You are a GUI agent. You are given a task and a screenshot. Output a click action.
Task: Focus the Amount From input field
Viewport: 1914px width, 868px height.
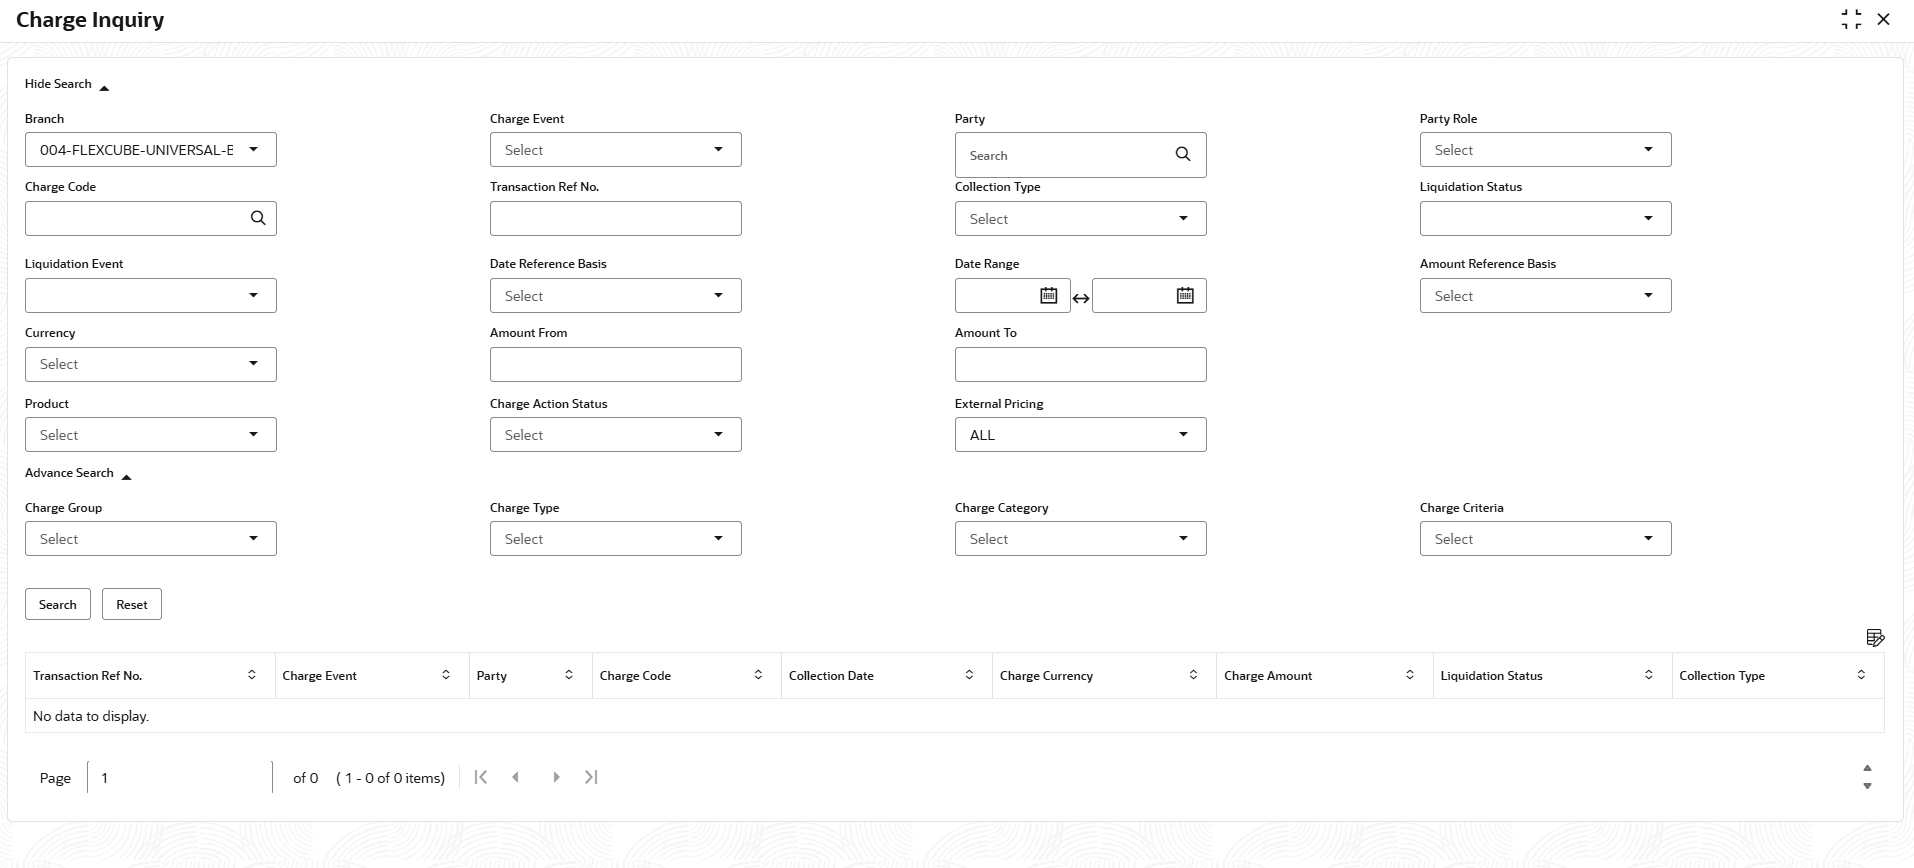[616, 365]
